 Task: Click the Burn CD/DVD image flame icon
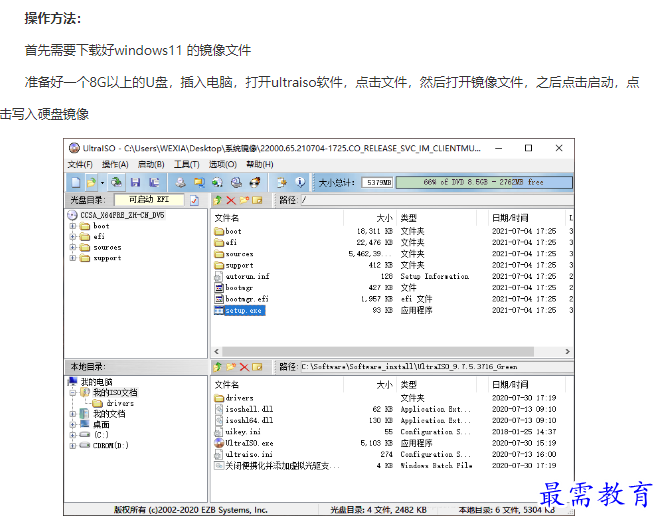pos(255,182)
